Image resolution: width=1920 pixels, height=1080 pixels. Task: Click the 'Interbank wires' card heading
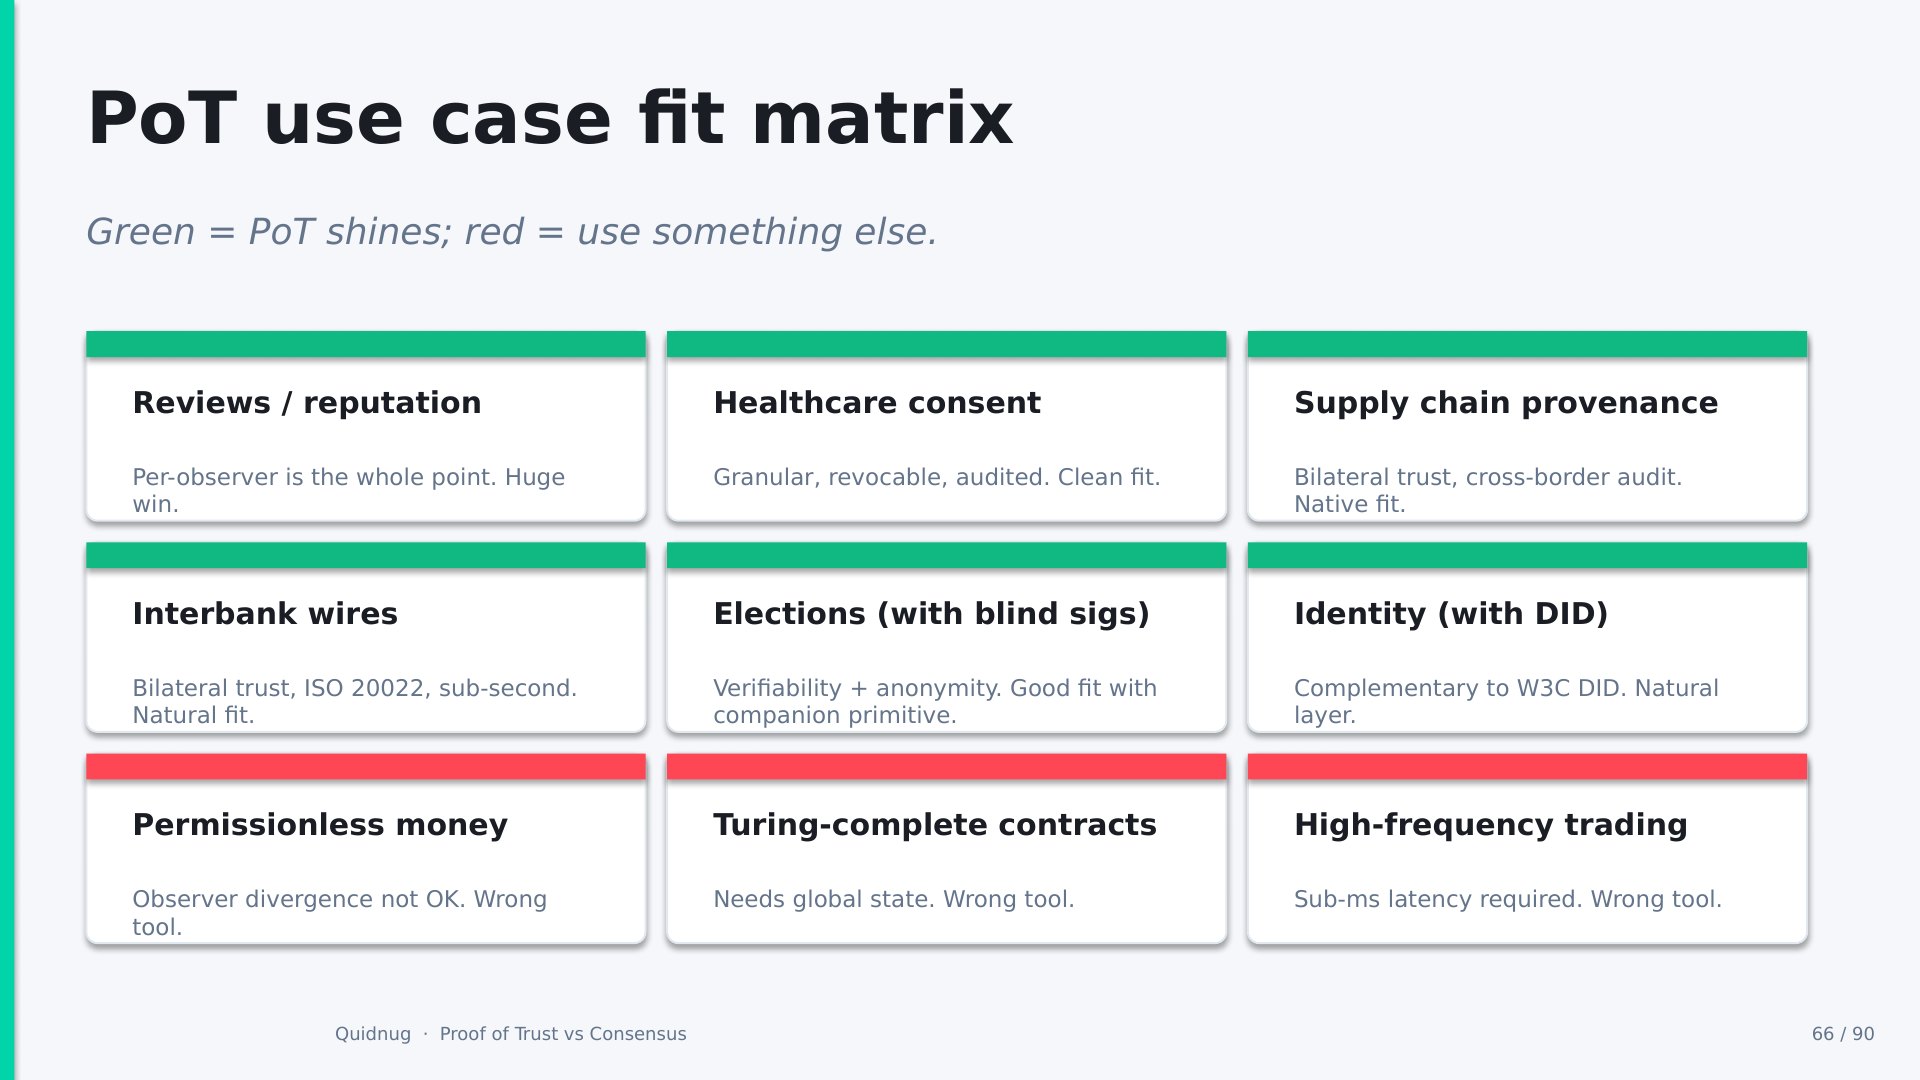(265, 614)
